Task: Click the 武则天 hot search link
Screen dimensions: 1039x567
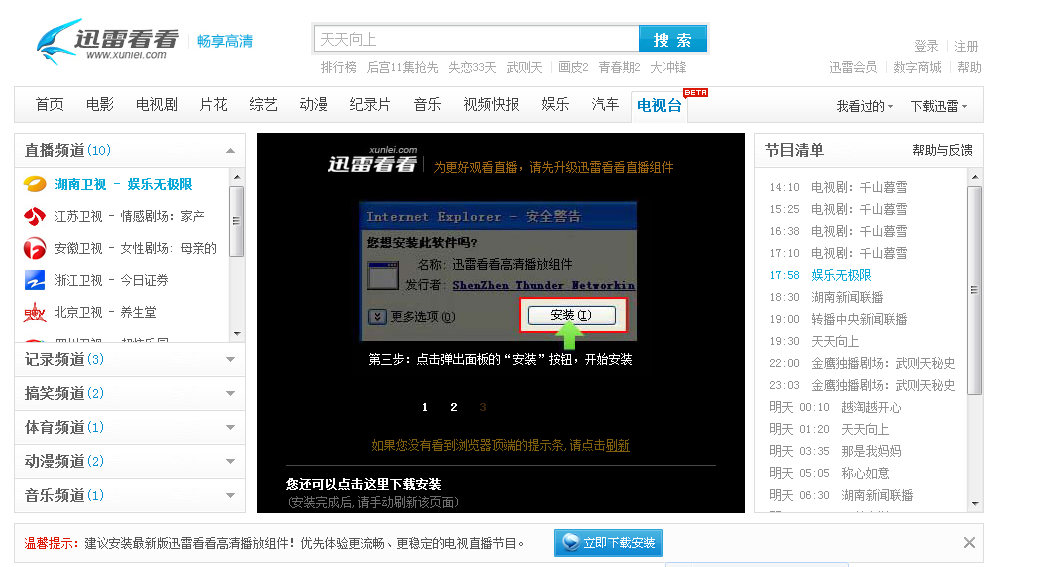Action: [525, 67]
